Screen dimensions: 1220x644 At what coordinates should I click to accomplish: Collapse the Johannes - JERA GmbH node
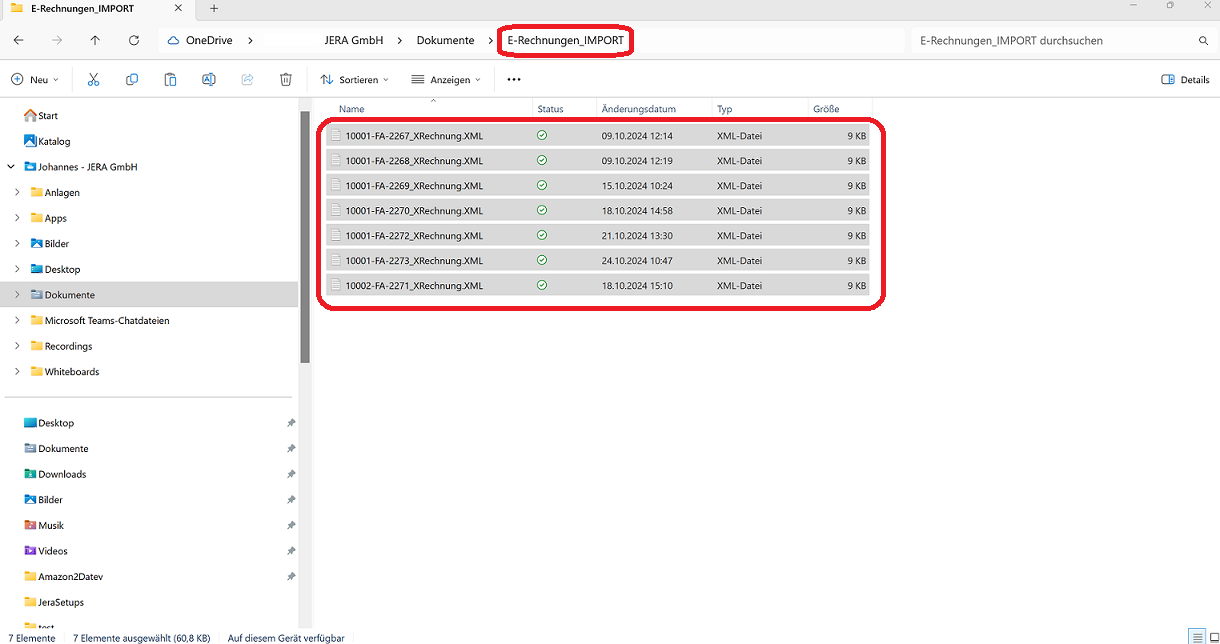[x=11, y=167]
